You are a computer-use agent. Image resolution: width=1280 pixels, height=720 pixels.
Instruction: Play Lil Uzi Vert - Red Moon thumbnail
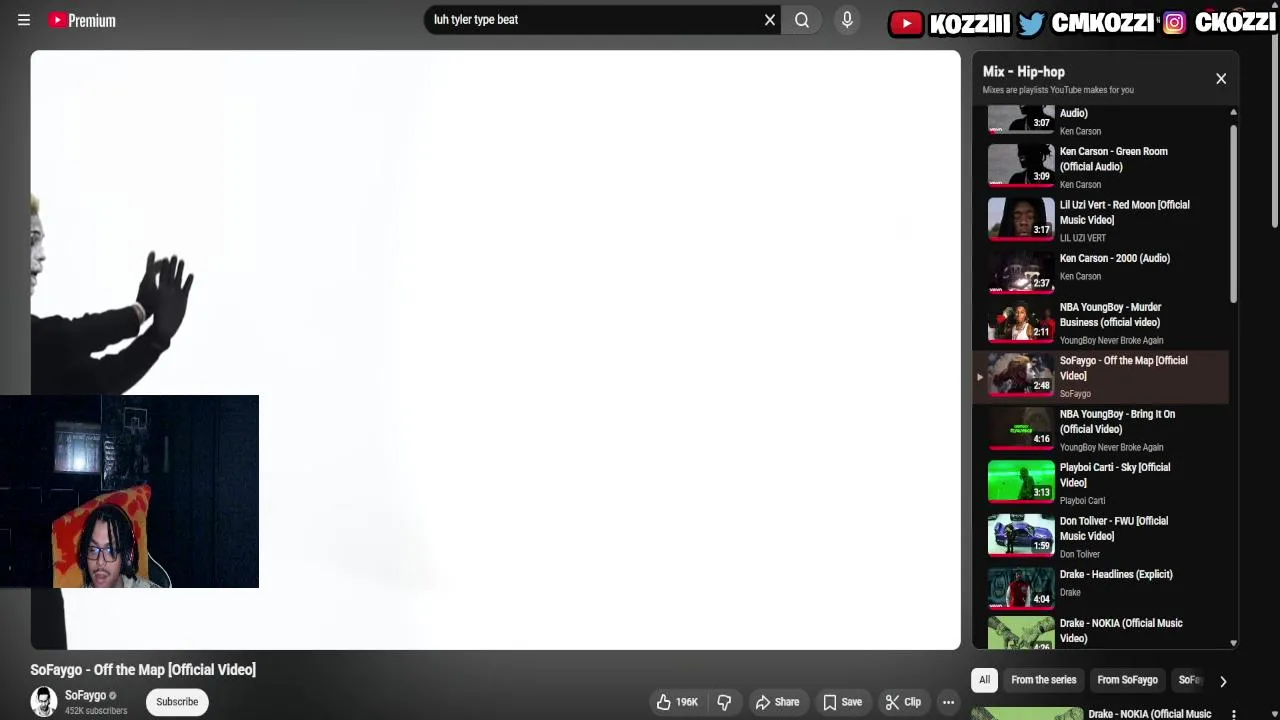tap(1021, 219)
